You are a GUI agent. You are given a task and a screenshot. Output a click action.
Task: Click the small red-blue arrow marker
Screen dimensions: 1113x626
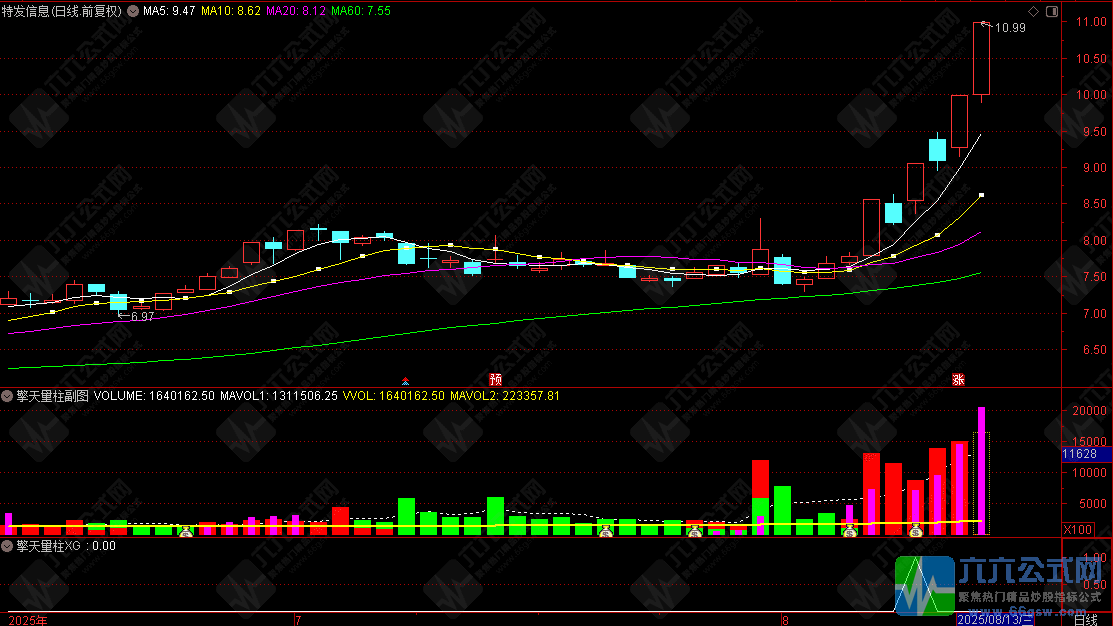click(x=405, y=382)
